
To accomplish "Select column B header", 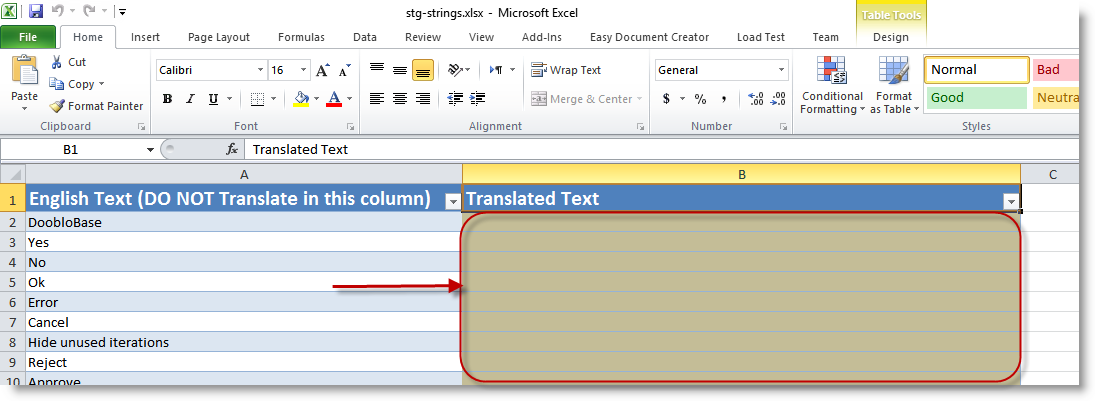I will [741, 174].
